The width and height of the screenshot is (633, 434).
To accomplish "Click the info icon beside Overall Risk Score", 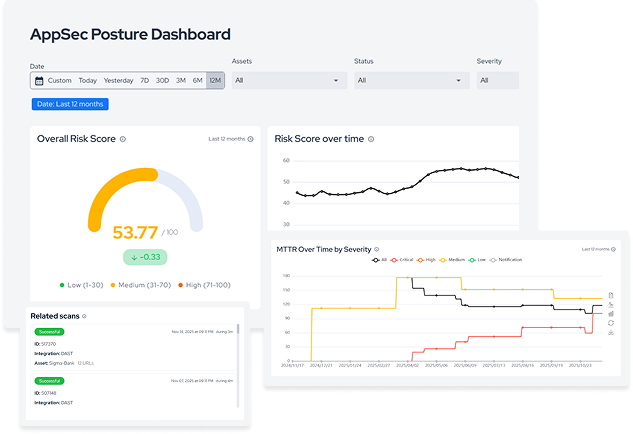I will pyautogui.click(x=123, y=139).
